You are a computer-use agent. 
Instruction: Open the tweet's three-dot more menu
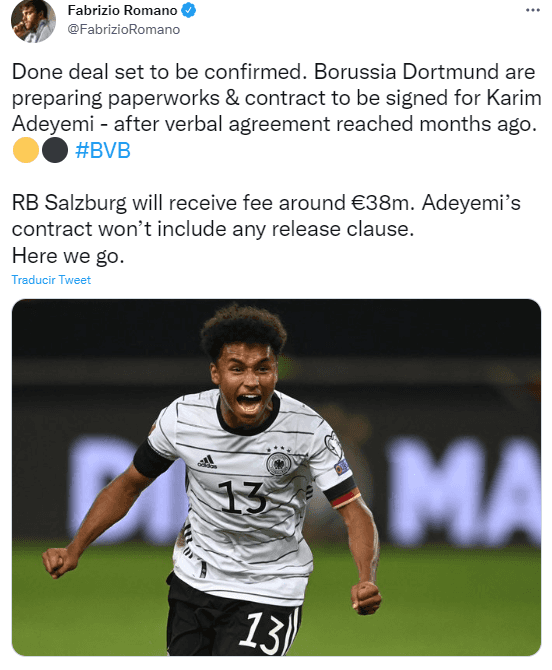(x=533, y=10)
